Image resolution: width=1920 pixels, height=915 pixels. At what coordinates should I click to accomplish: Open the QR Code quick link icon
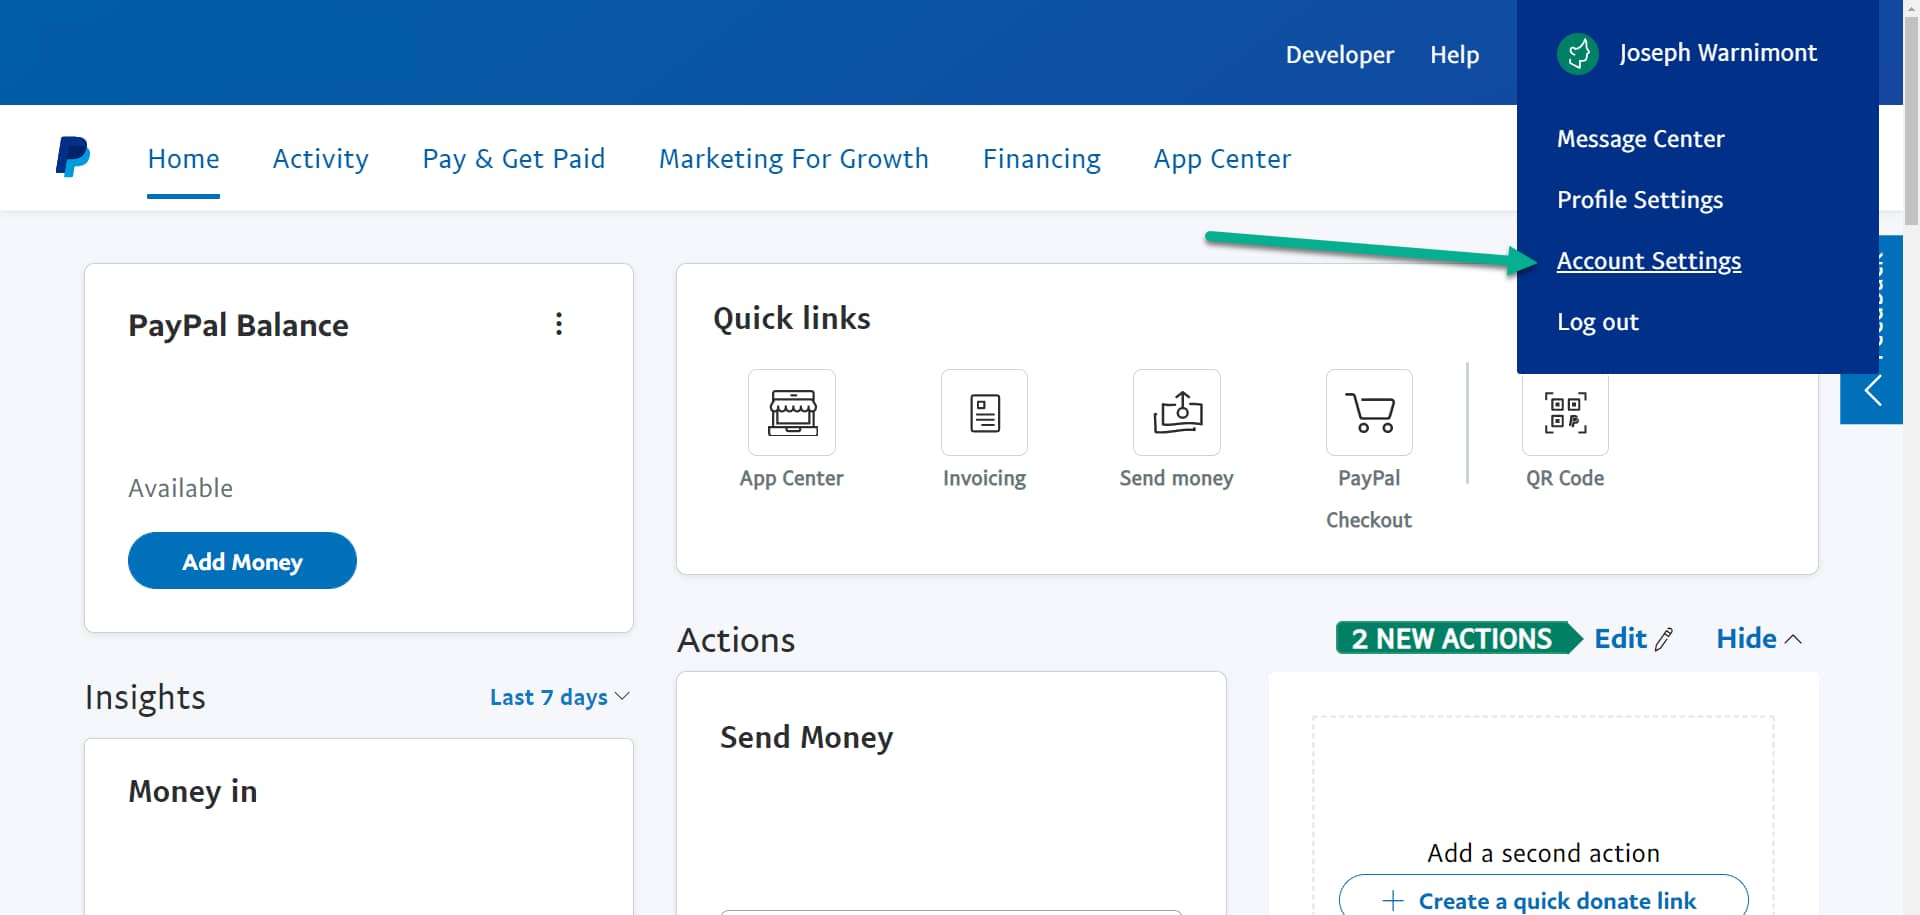click(x=1564, y=413)
